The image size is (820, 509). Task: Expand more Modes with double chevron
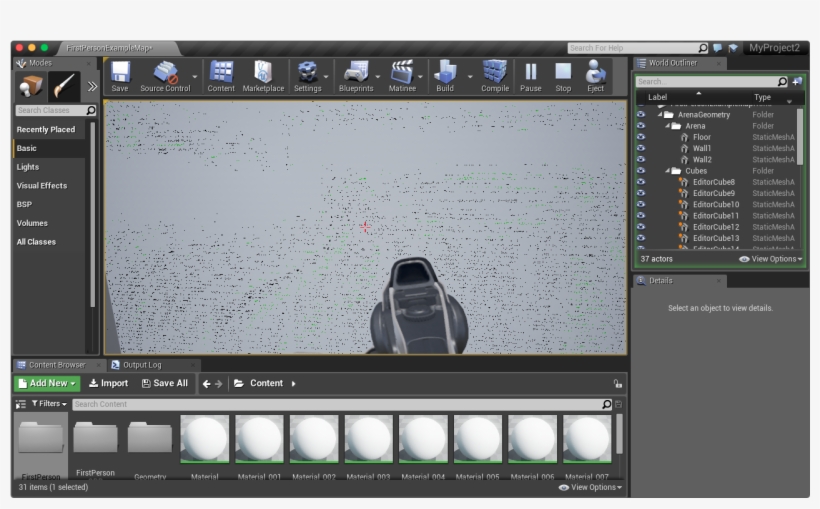(92, 86)
